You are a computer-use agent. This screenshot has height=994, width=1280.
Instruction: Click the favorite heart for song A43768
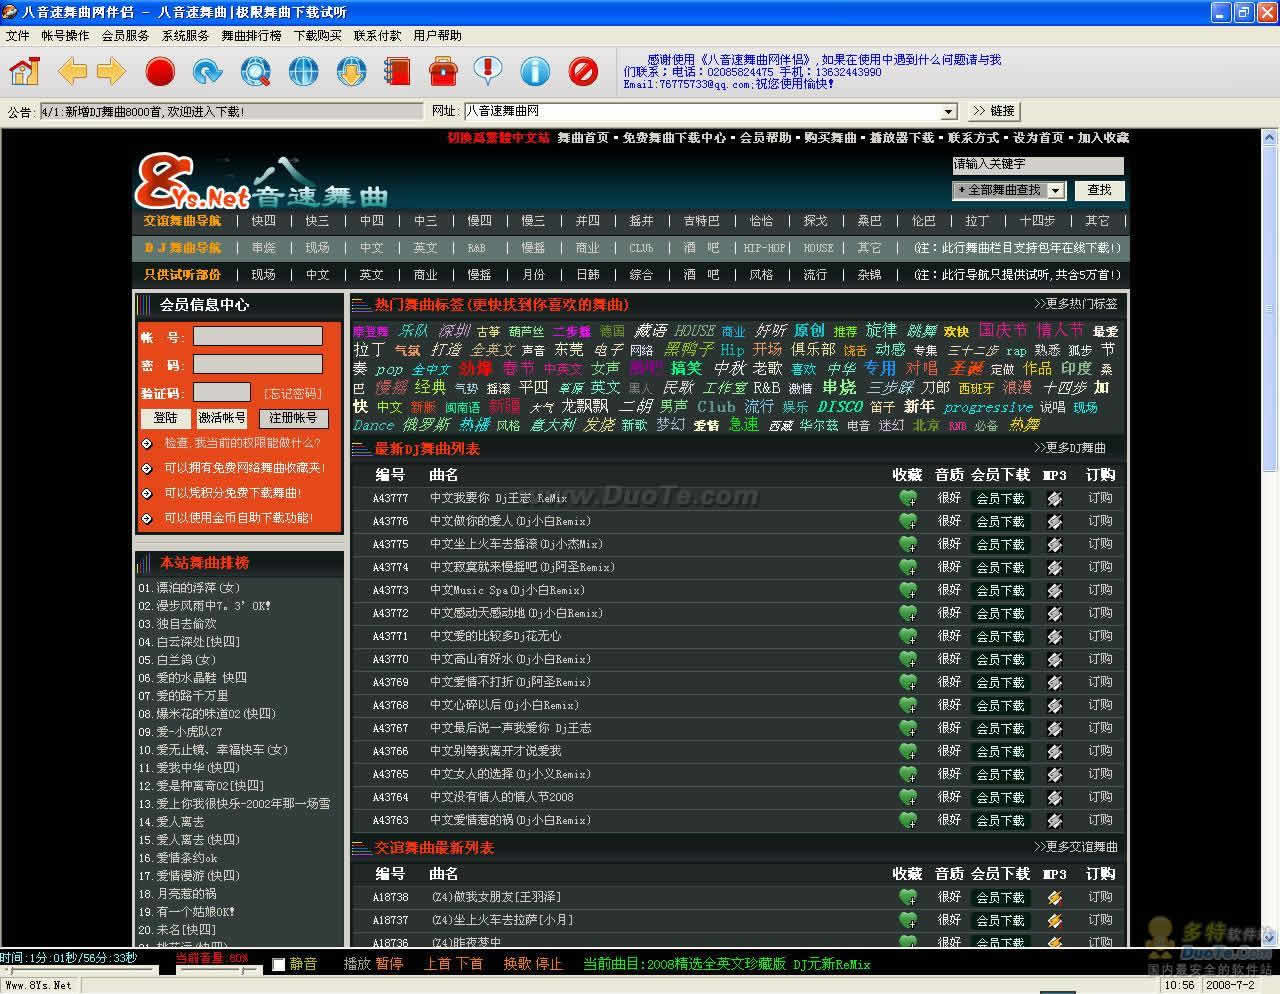pyautogui.click(x=908, y=705)
